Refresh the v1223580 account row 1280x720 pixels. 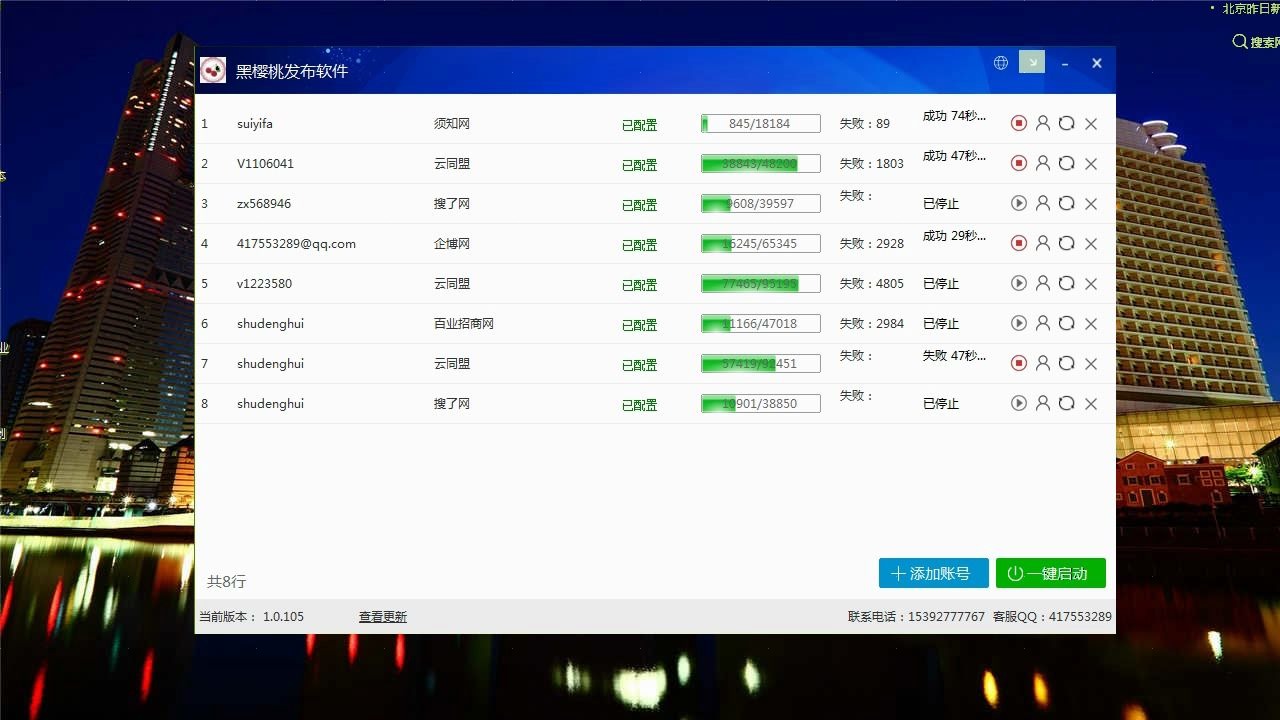tap(1067, 283)
